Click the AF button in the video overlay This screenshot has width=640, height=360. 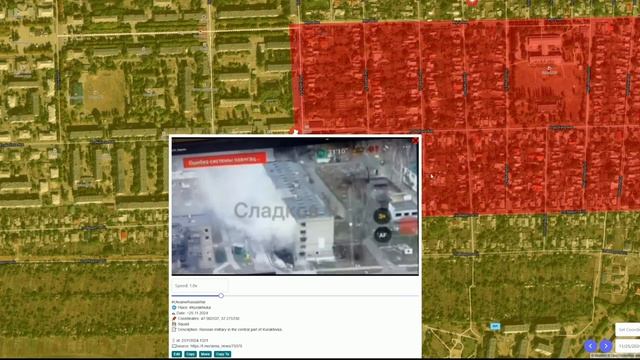tap(382, 235)
